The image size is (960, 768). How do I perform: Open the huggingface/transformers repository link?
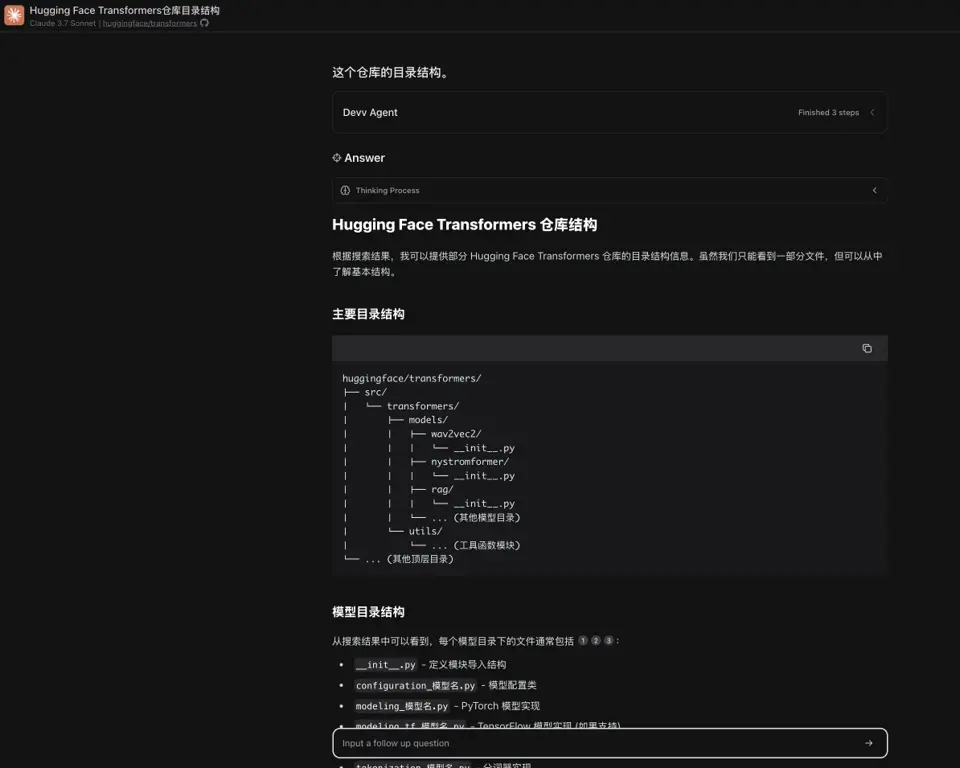pyautogui.click(x=149, y=23)
